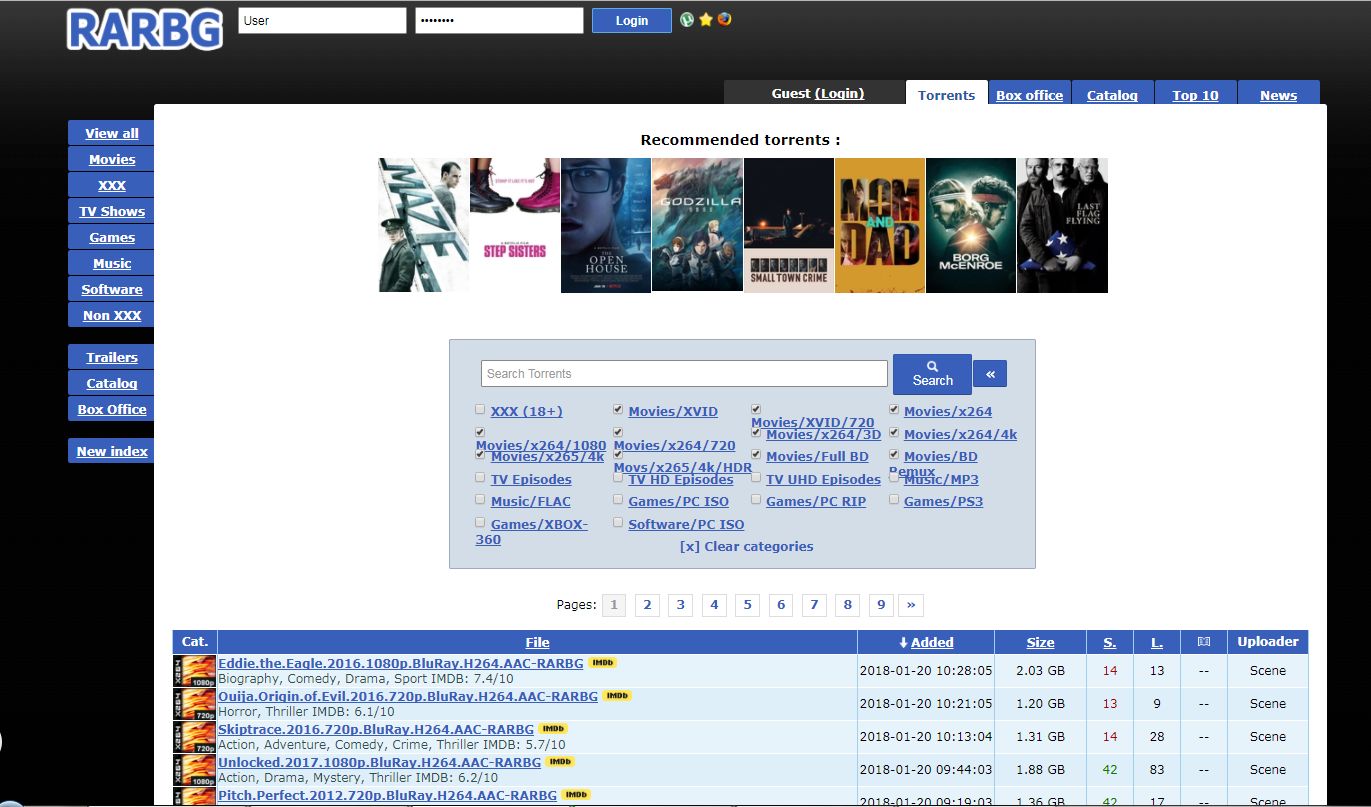Check the Software/PC ISO checkbox

pyautogui.click(x=618, y=522)
